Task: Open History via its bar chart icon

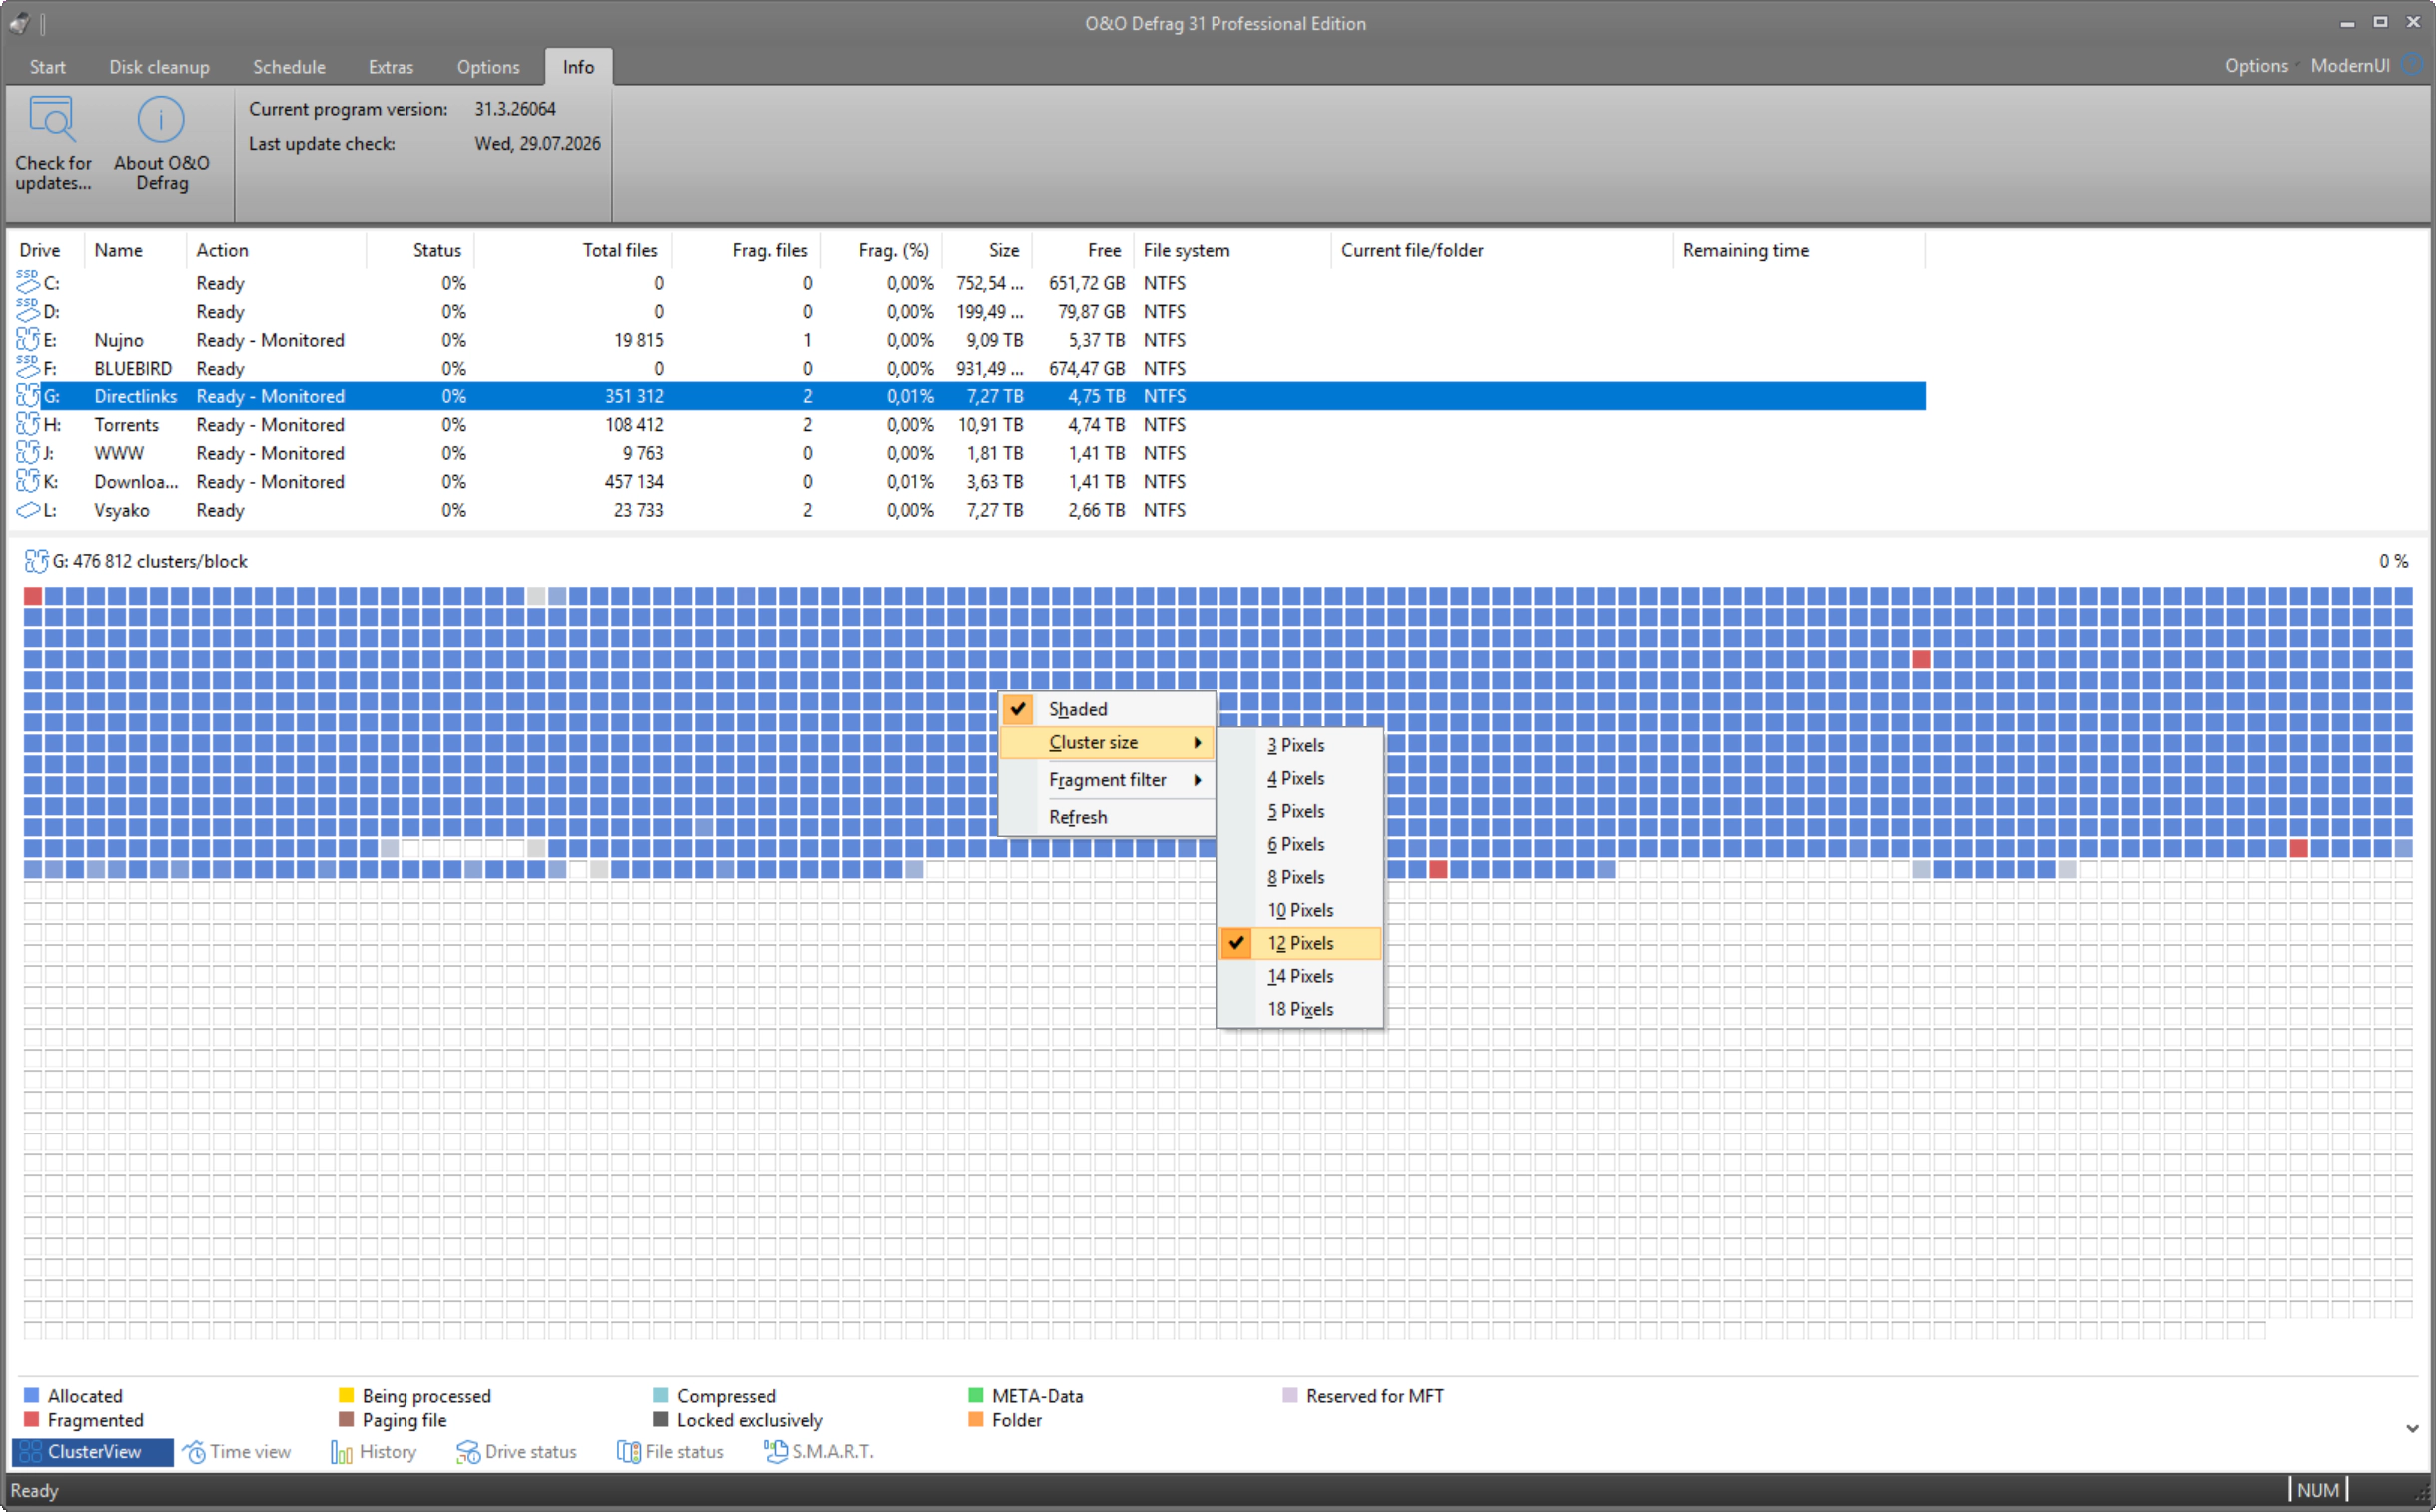Action: (x=341, y=1452)
